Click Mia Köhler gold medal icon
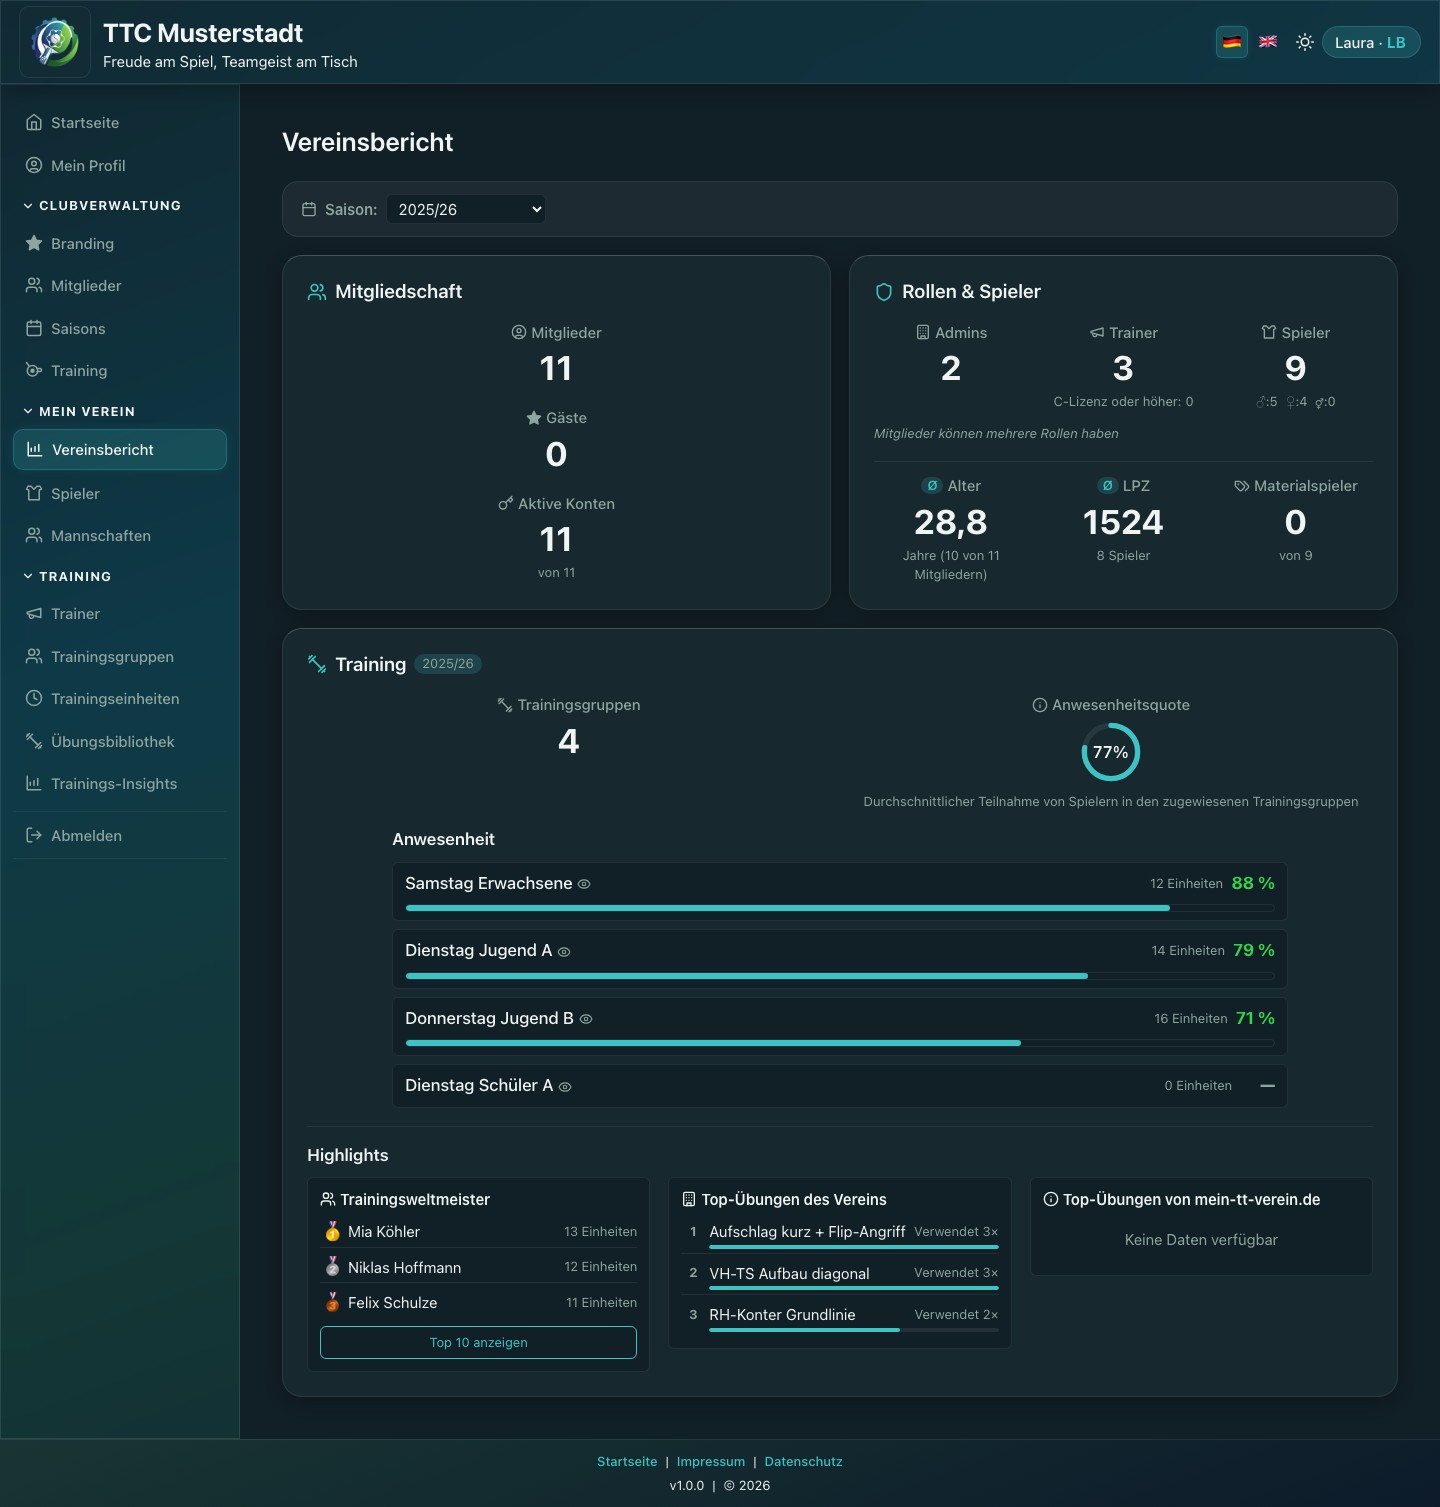 coord(332,1232)
